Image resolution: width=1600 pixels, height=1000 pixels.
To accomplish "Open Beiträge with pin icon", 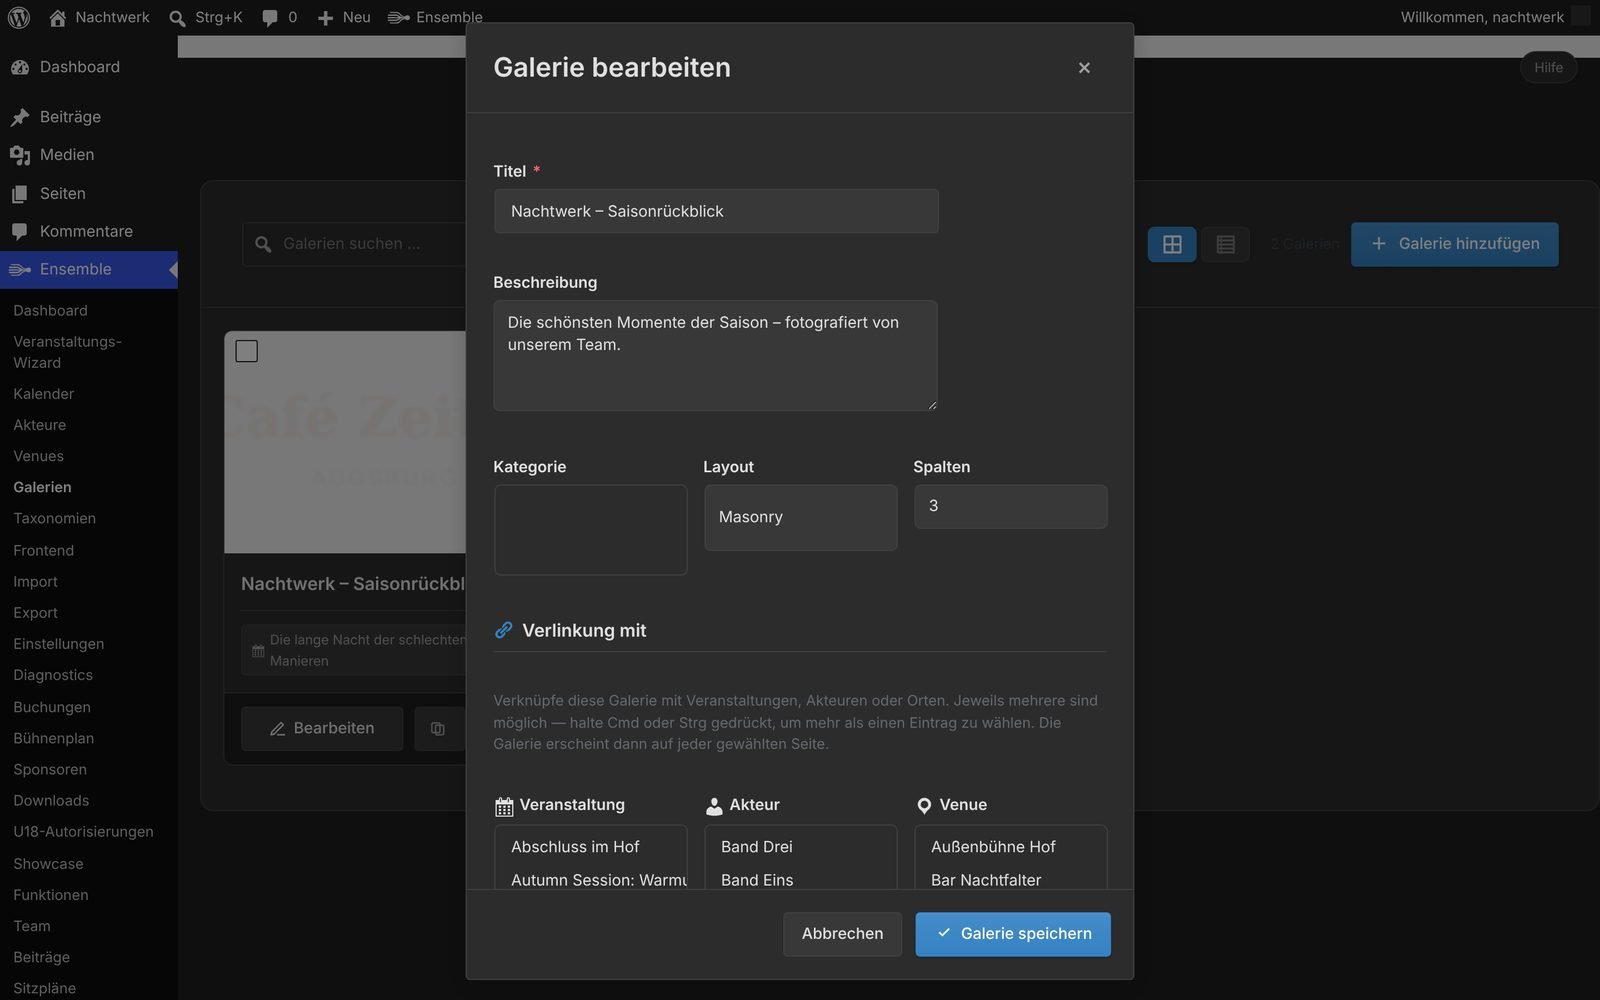I will [x=89, y=117].
